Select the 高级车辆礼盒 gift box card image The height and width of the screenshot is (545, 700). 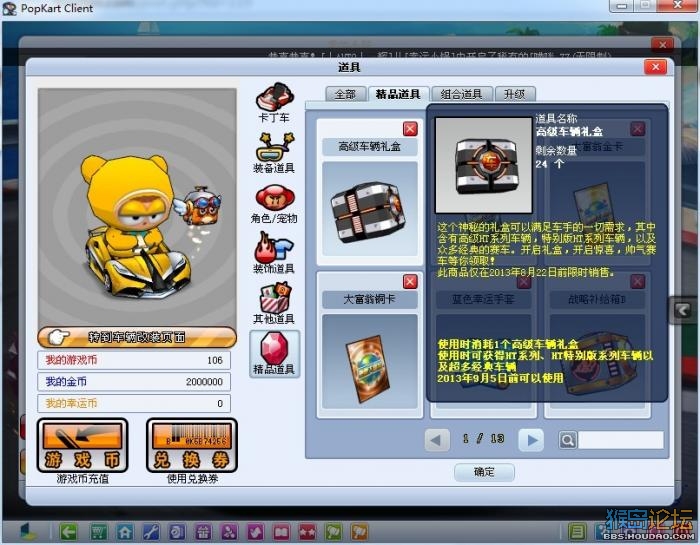(x=370, y=209)
